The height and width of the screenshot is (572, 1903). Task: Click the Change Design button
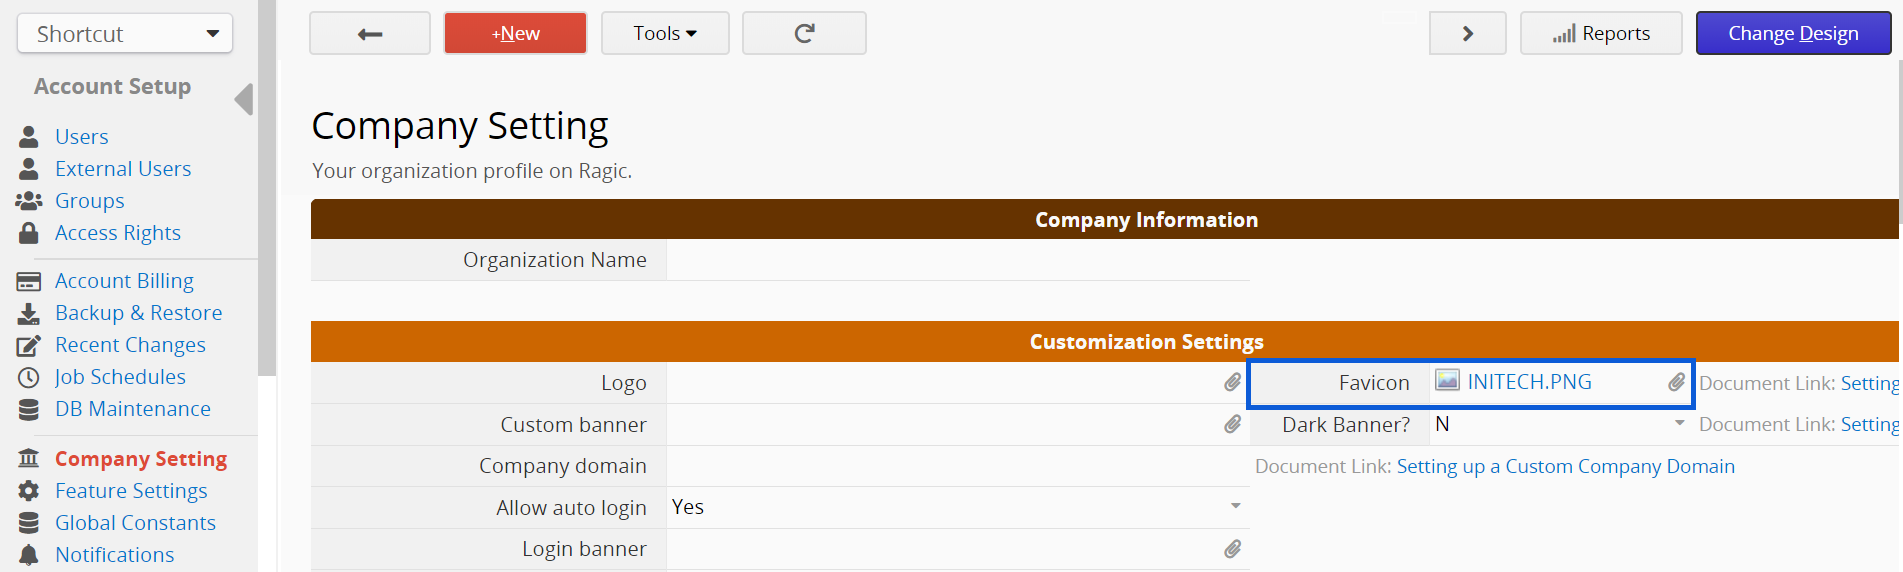pyautogui.click(x=1792, y=34)
